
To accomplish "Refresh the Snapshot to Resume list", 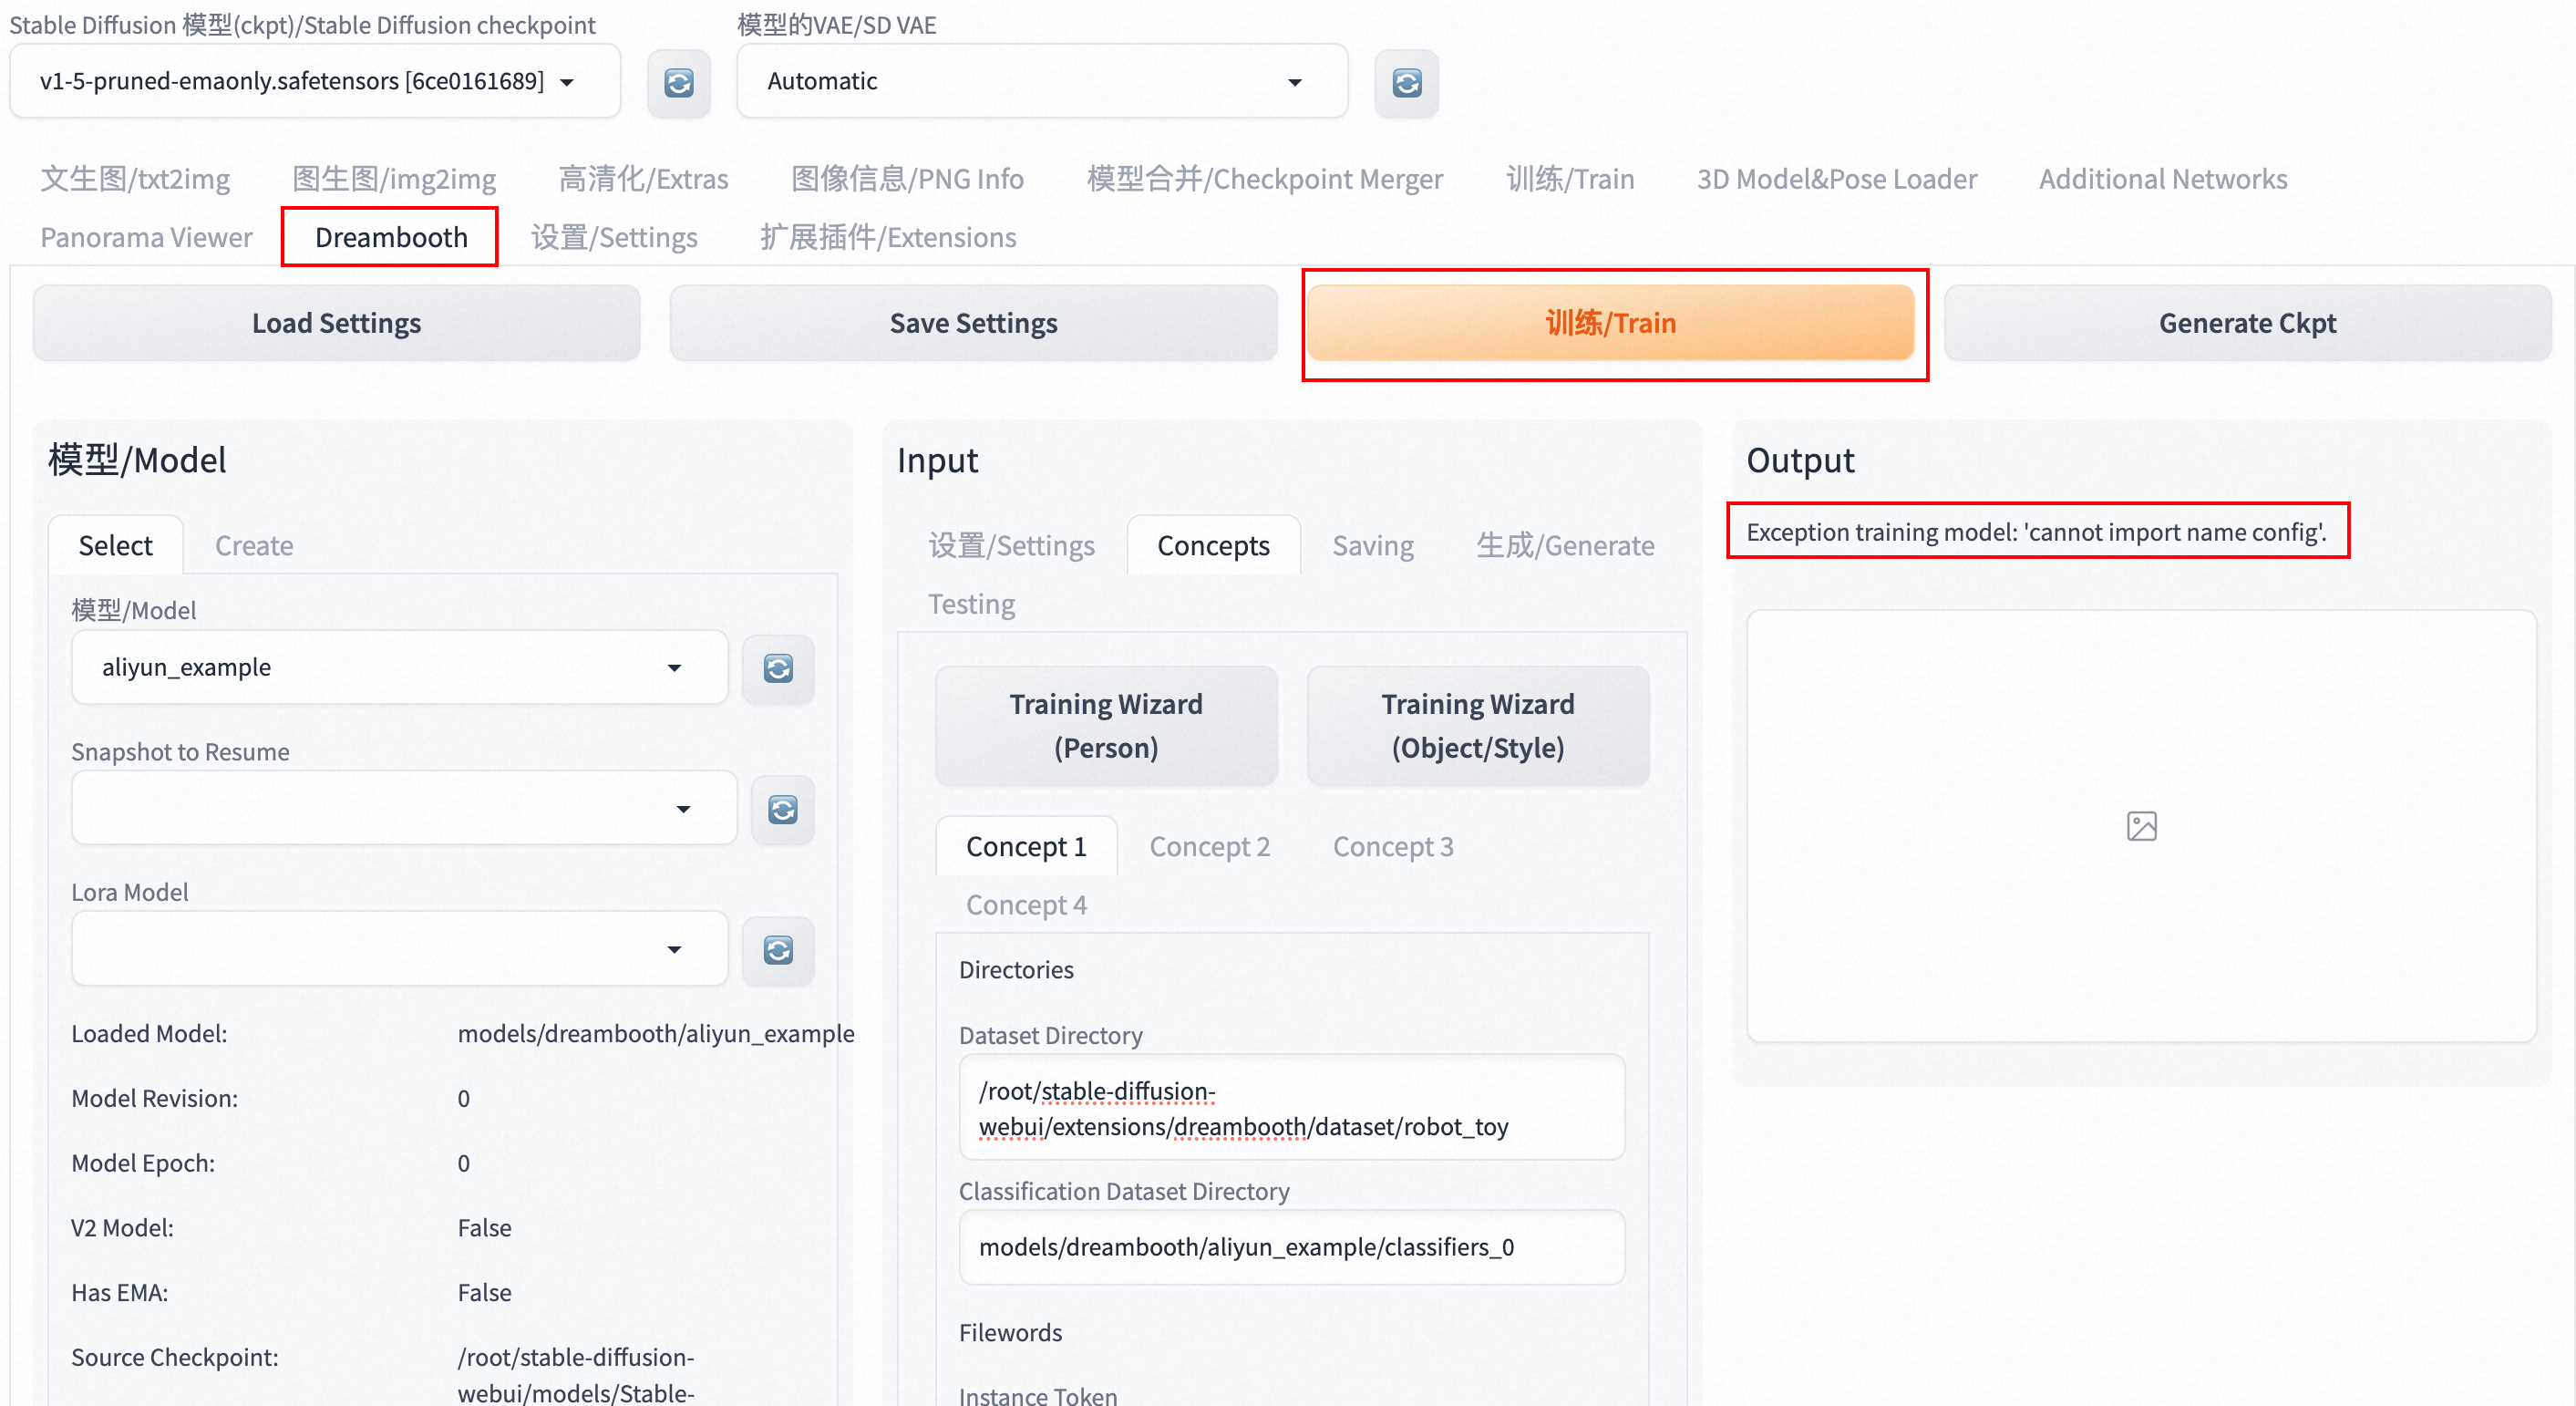I will coord(782,809).
